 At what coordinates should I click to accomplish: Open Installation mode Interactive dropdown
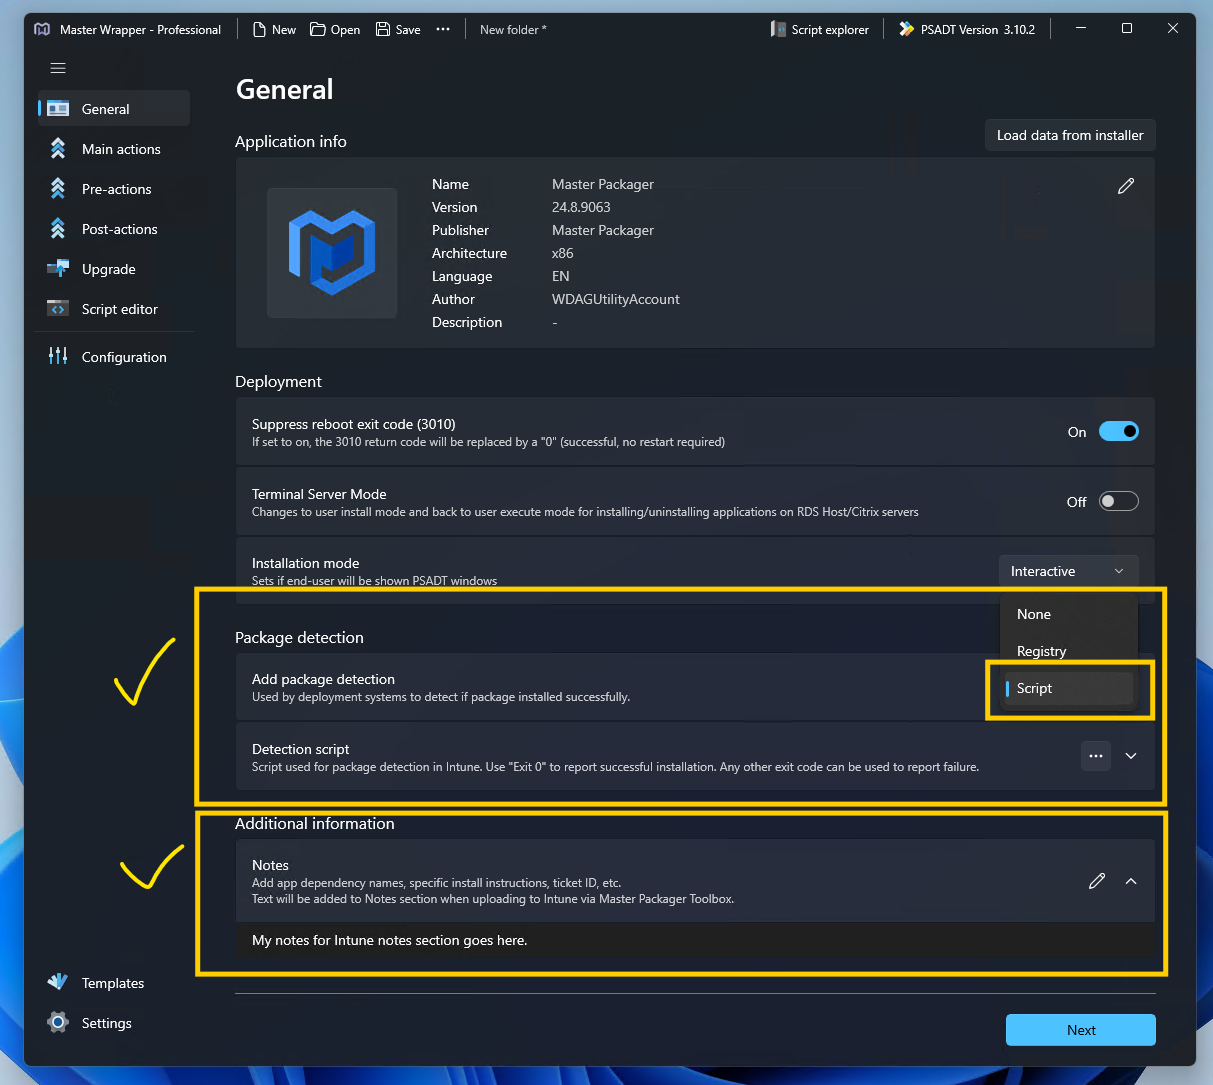click(1068, 571)
